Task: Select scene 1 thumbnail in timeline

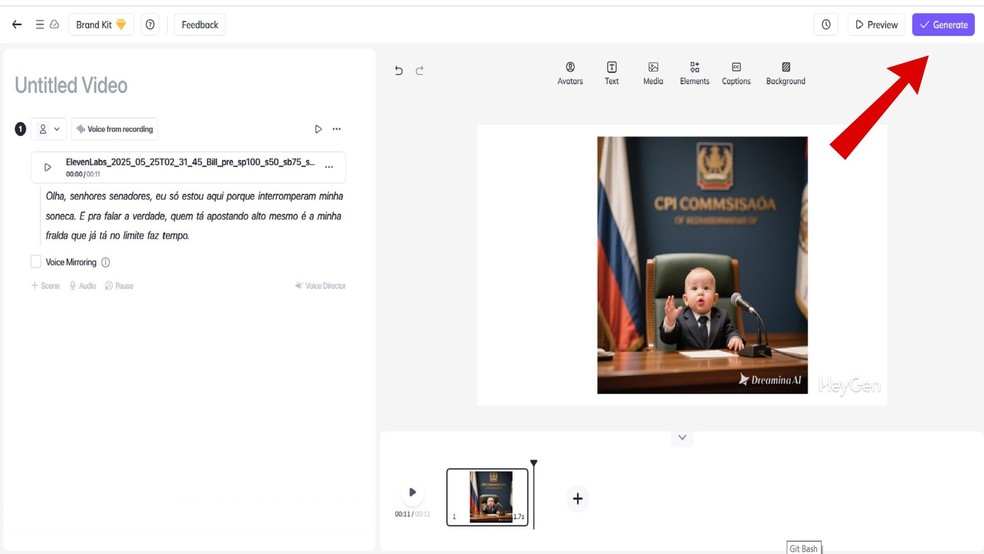Action: 488,497
